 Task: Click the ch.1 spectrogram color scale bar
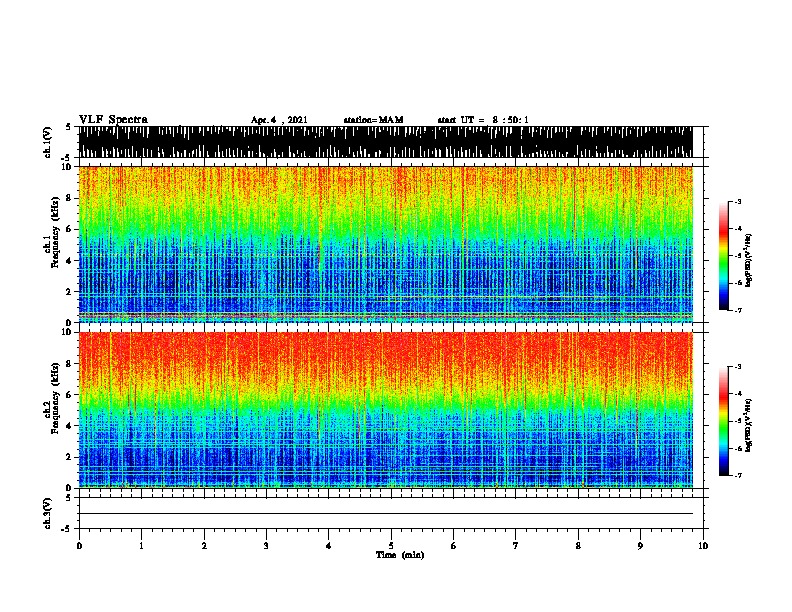[x=723, y=256]
